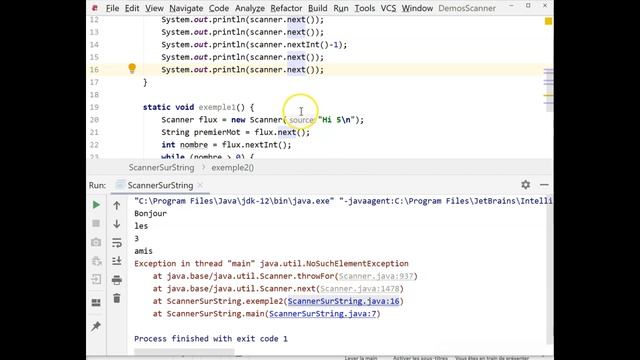Click the Dump Threads camera icon
This screenshot has height=360, width=640.
(x=96, y=242)
